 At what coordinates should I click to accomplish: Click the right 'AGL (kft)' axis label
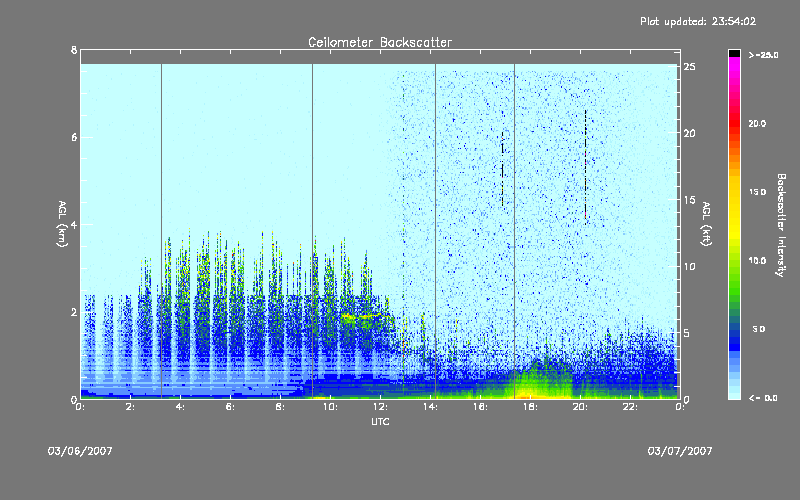[706, 223]
